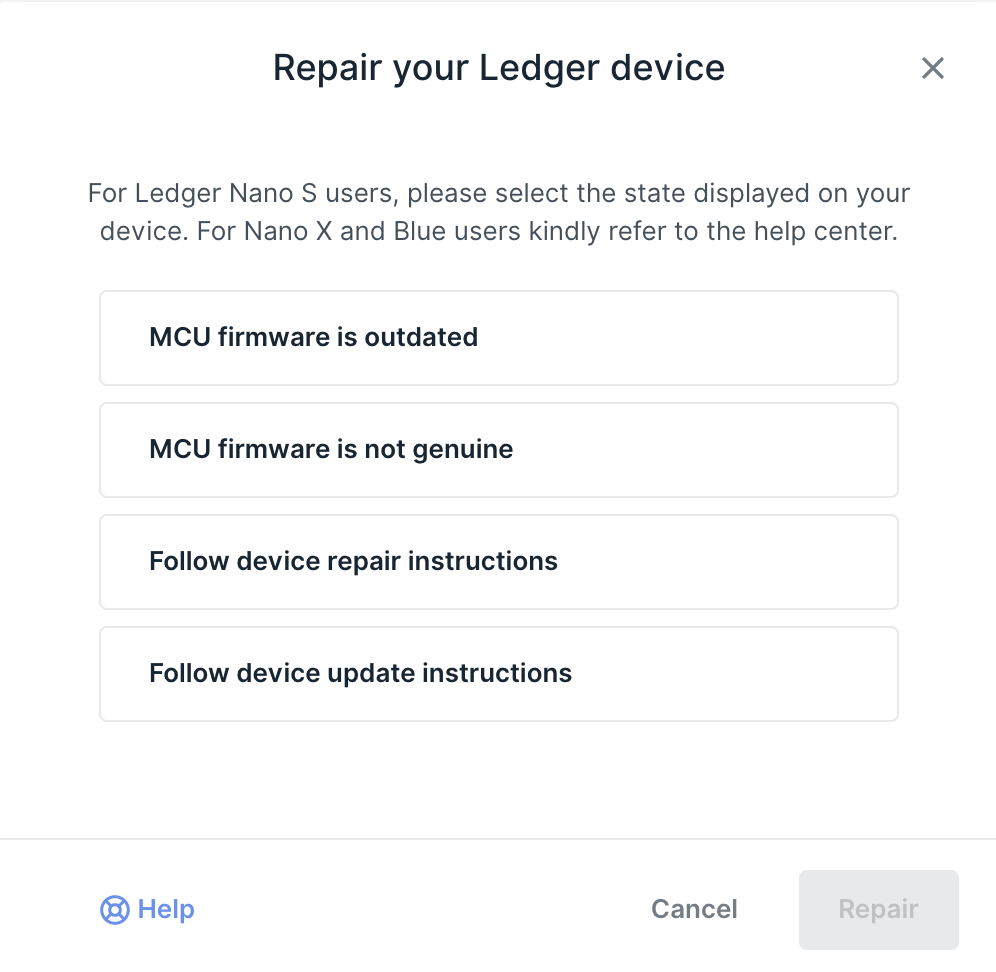Viewport: 996px width, 972px height.
Task: Get support via the Help lifebuoy
Action: pos(115,910)
